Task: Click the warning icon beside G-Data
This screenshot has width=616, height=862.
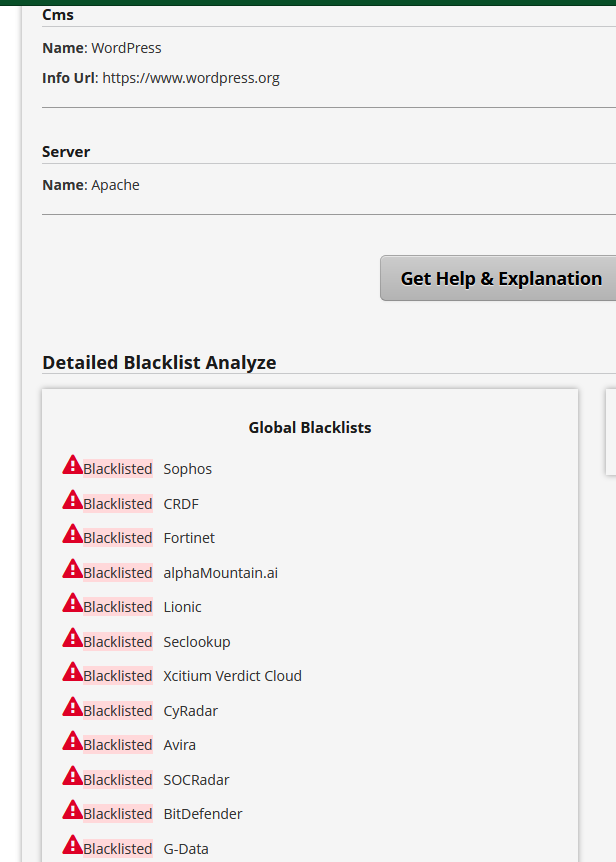Action: click(x=73, y=844)
